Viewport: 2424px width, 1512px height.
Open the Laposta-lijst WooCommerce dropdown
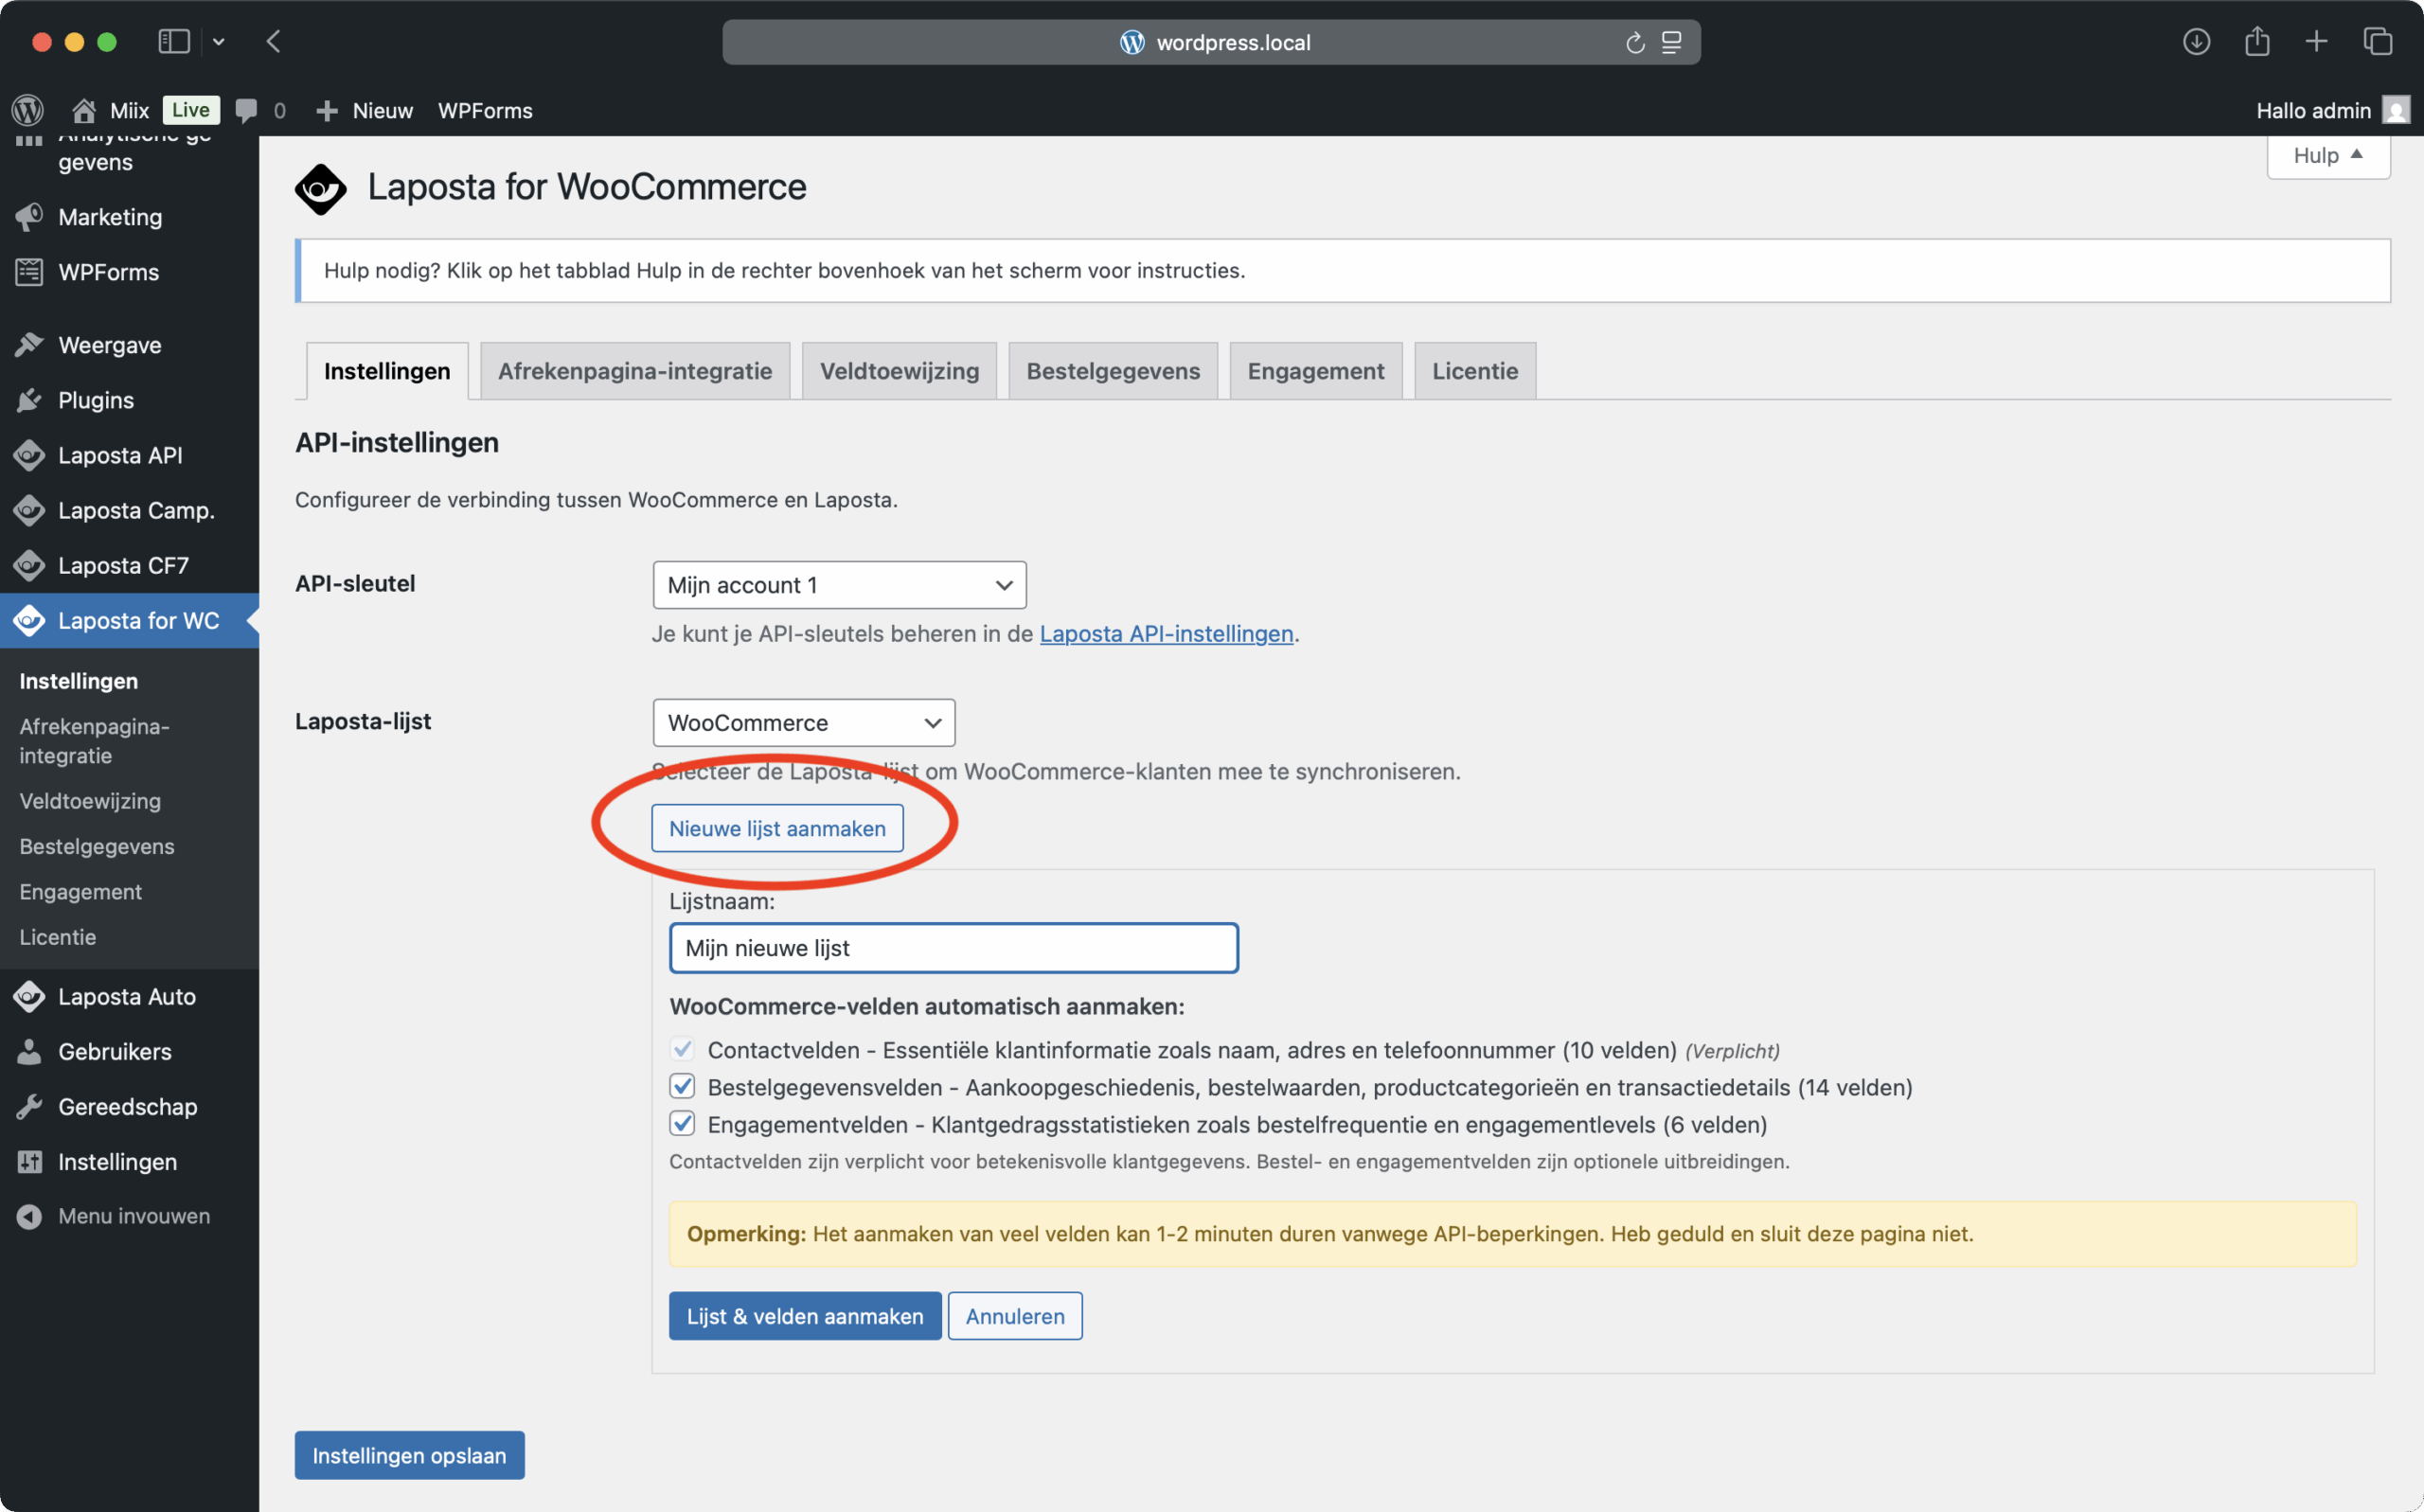point(803,722)
